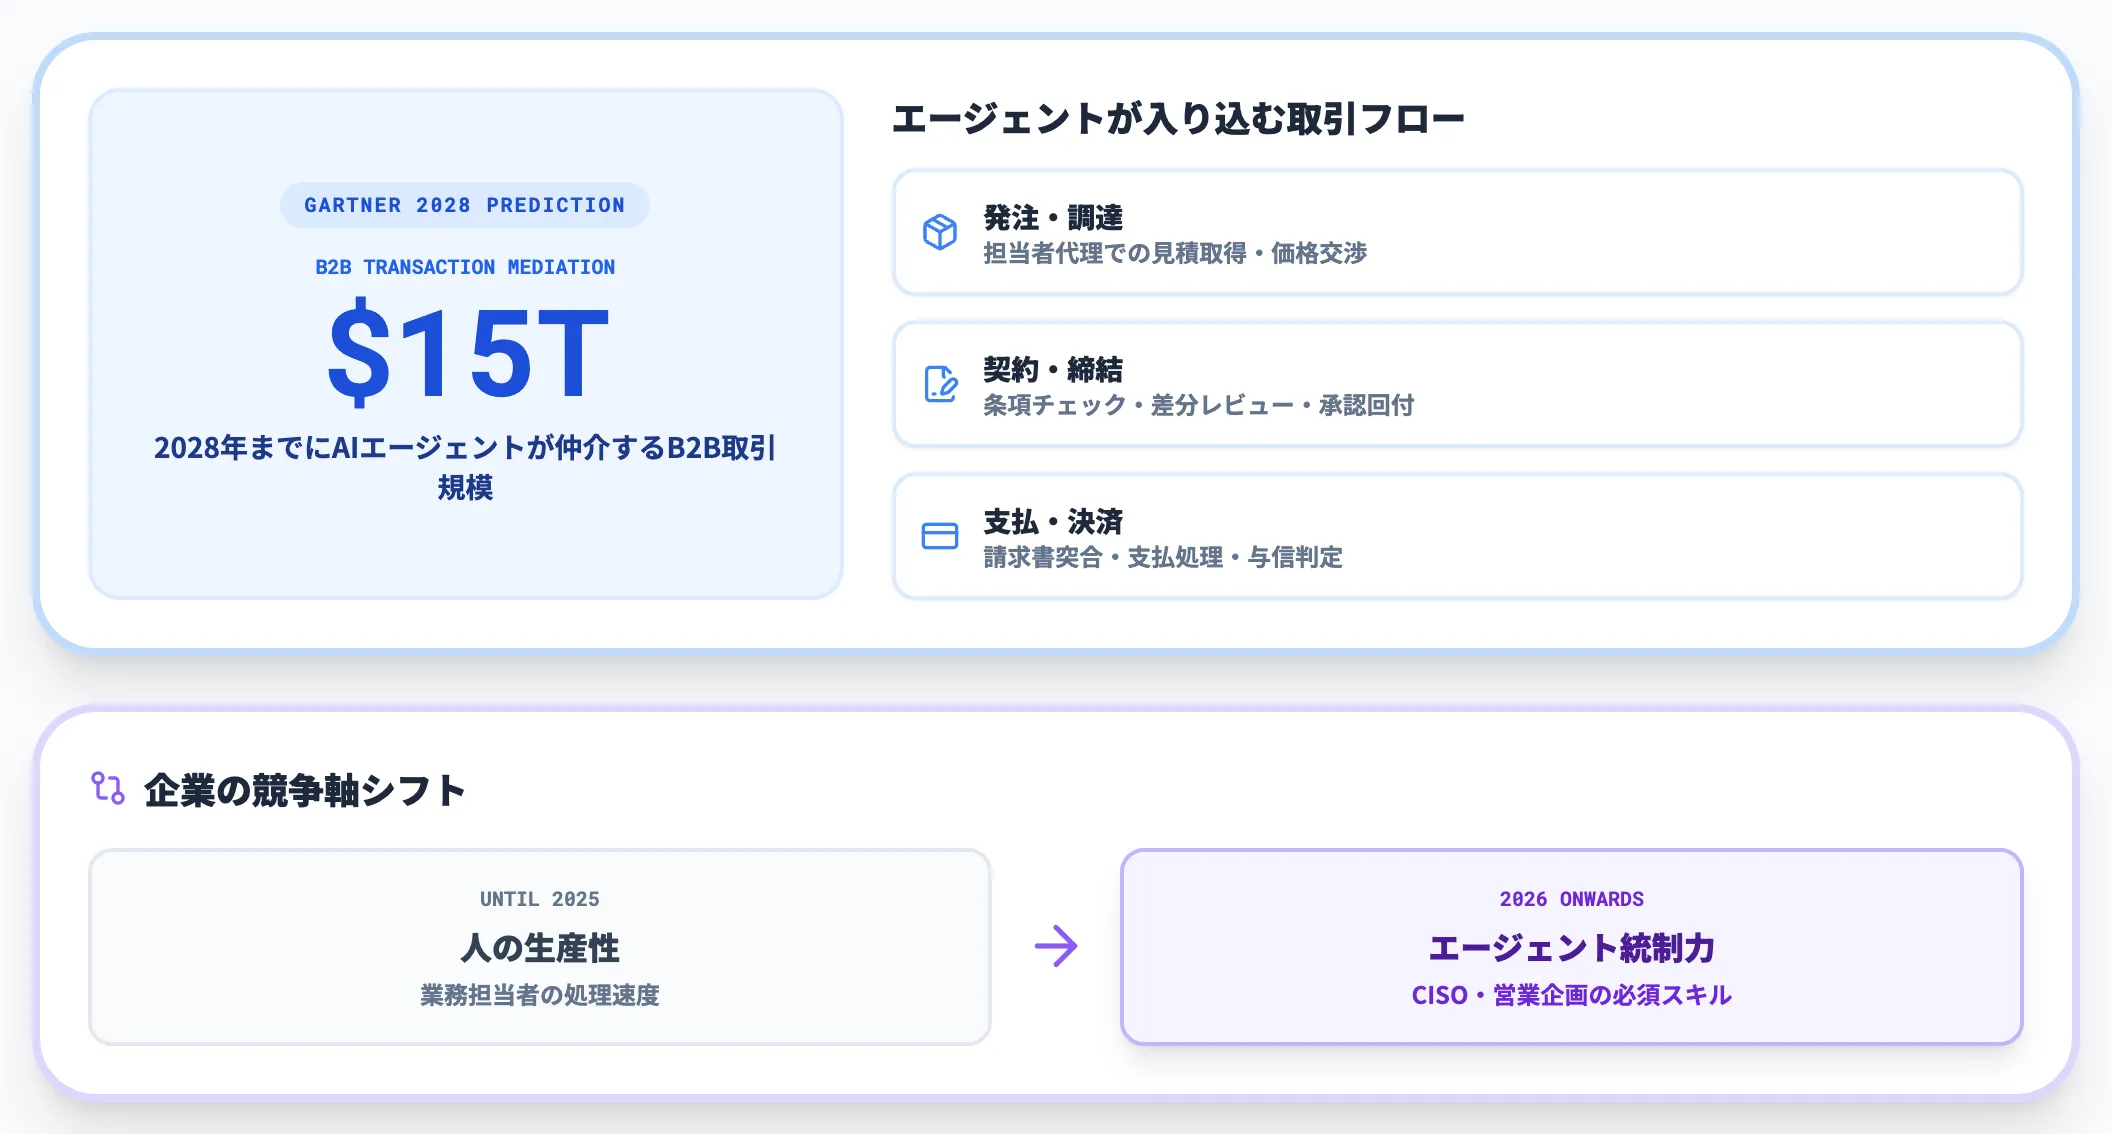2112x1134 pixels.
Task: Click the document-edit icon beside 契約・締結
Action: point(940,384)
